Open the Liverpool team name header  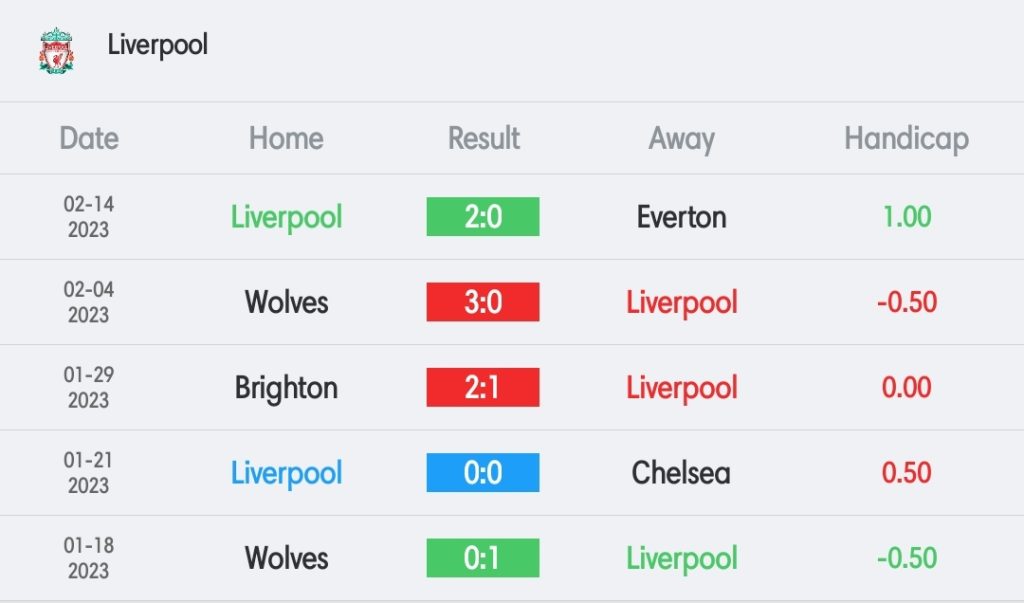(x=157, y=45)
